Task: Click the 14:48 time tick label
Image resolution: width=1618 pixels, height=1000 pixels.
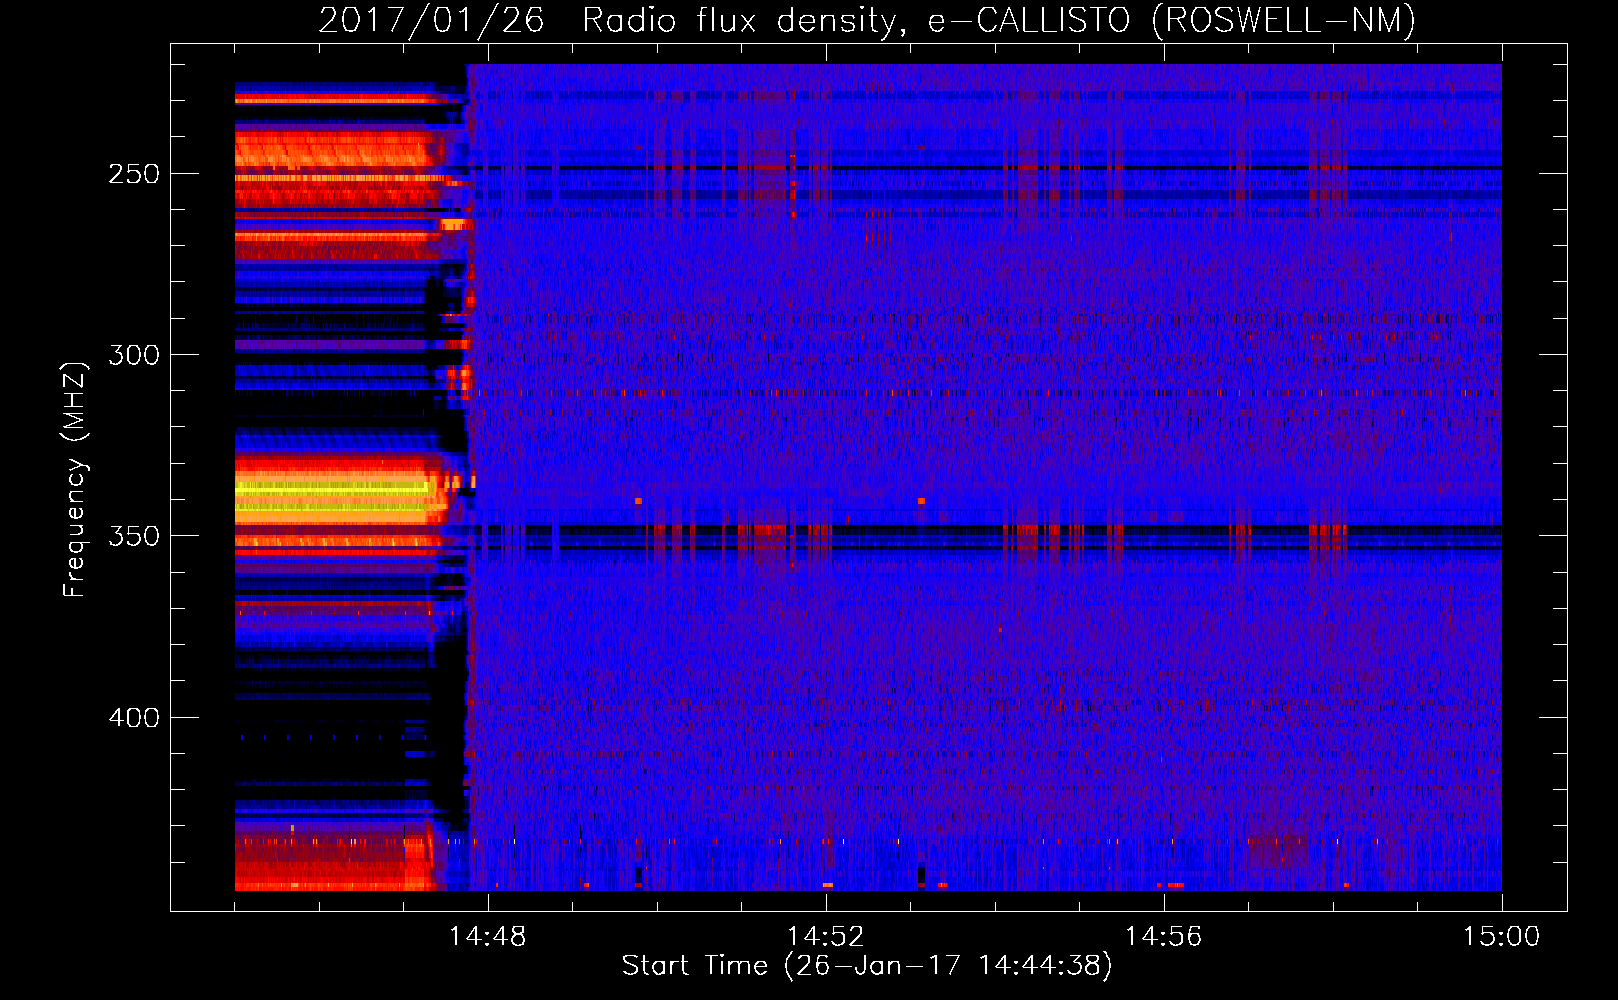Action: click(x=487, y=937)
